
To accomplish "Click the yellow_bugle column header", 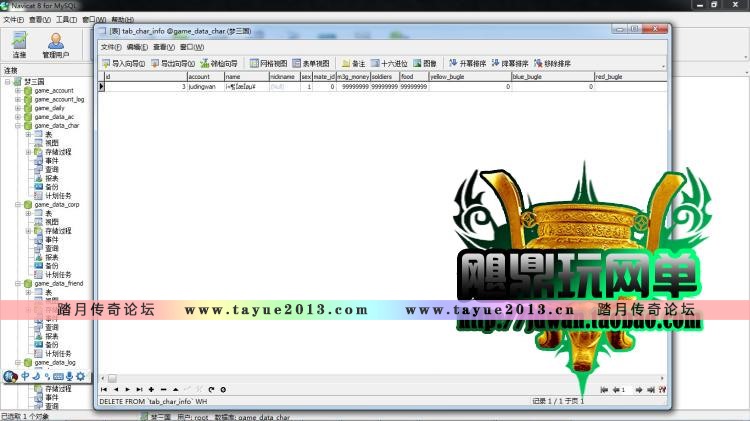I will click(x=470, y=77).
